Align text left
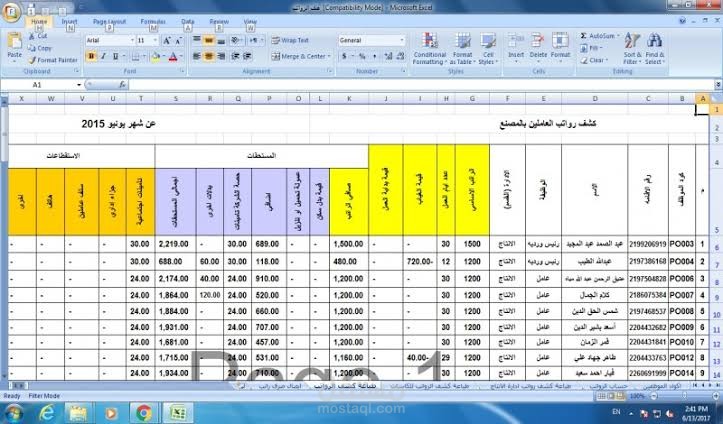723x424 pixels. (197, 56)
